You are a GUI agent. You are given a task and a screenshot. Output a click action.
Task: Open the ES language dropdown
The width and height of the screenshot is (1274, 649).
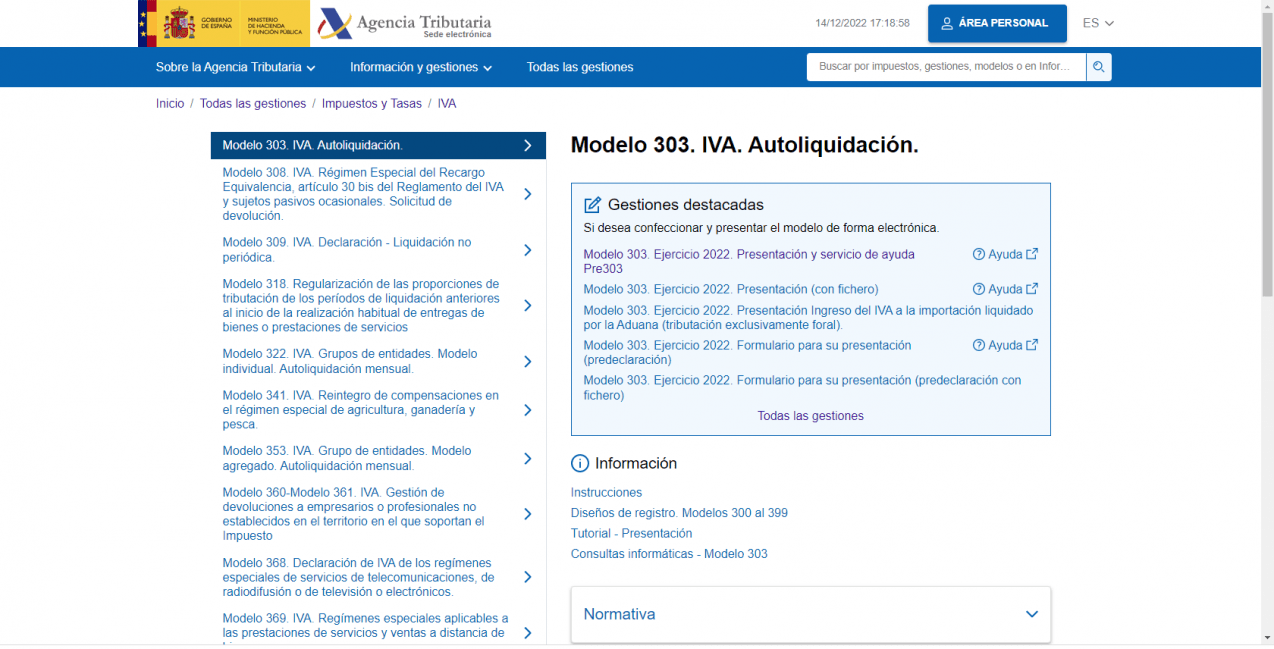(1098, 22)
